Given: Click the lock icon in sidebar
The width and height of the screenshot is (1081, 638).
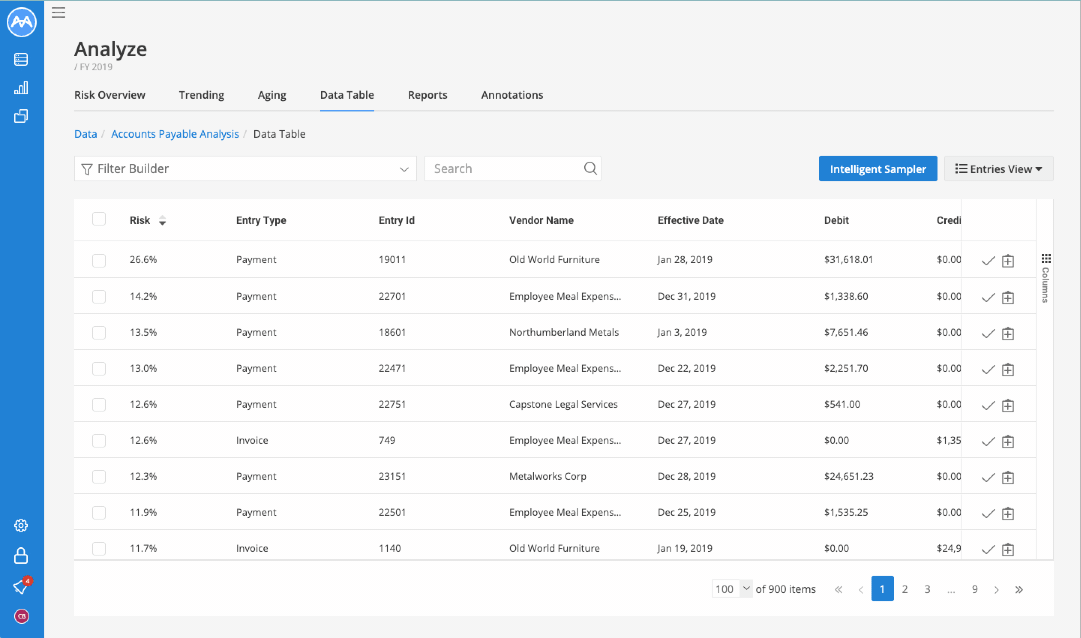Looking at the screenshot, I should 21,555.
